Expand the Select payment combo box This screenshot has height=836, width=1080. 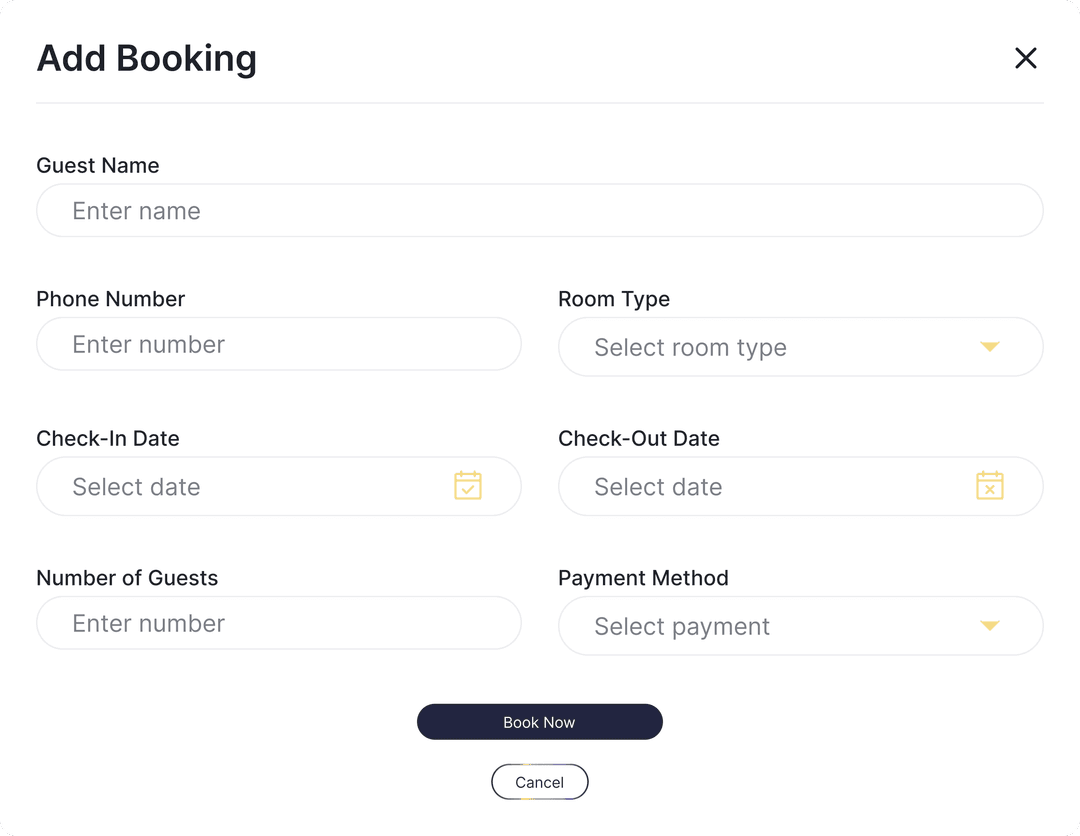pos(800,626)
